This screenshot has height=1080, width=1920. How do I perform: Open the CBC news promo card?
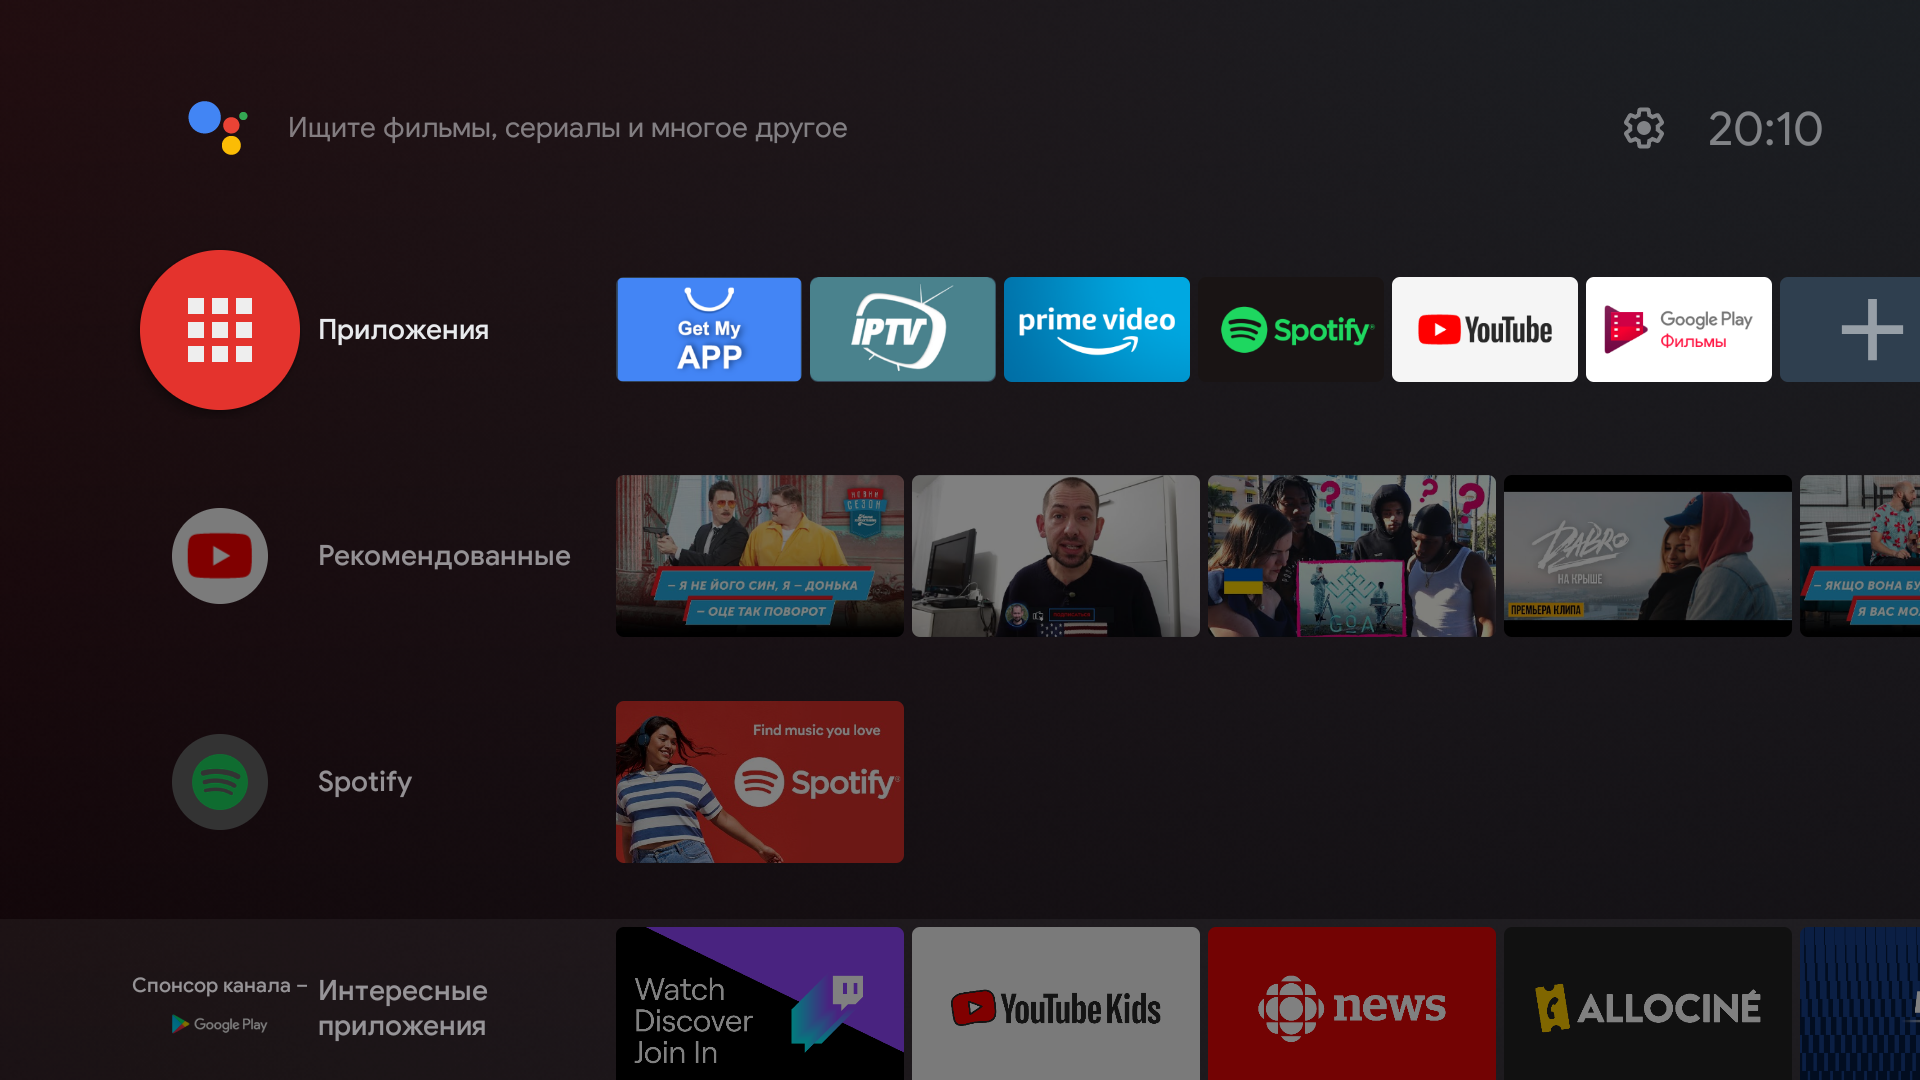click(1352, 1003)
